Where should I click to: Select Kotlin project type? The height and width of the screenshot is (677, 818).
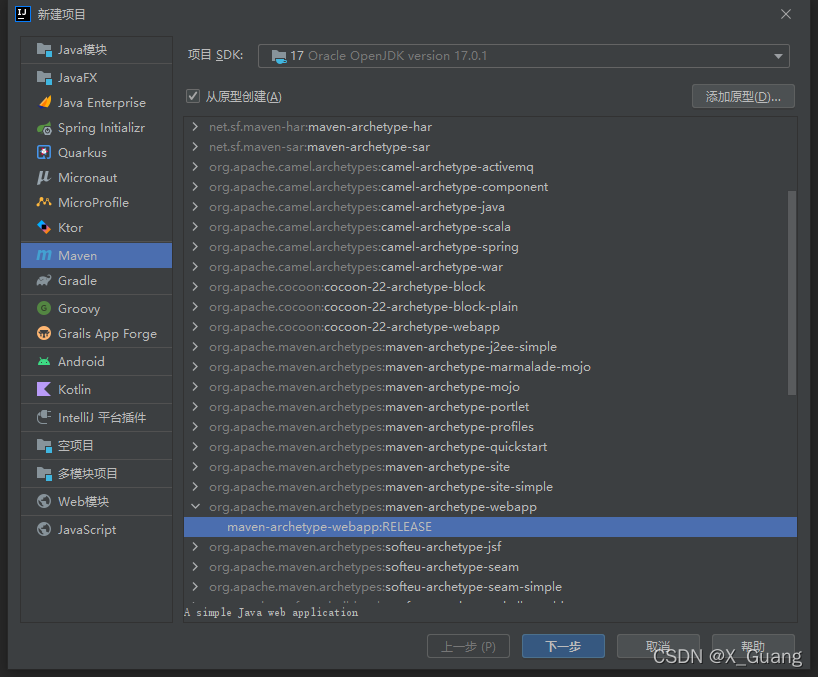pos(97,389)
